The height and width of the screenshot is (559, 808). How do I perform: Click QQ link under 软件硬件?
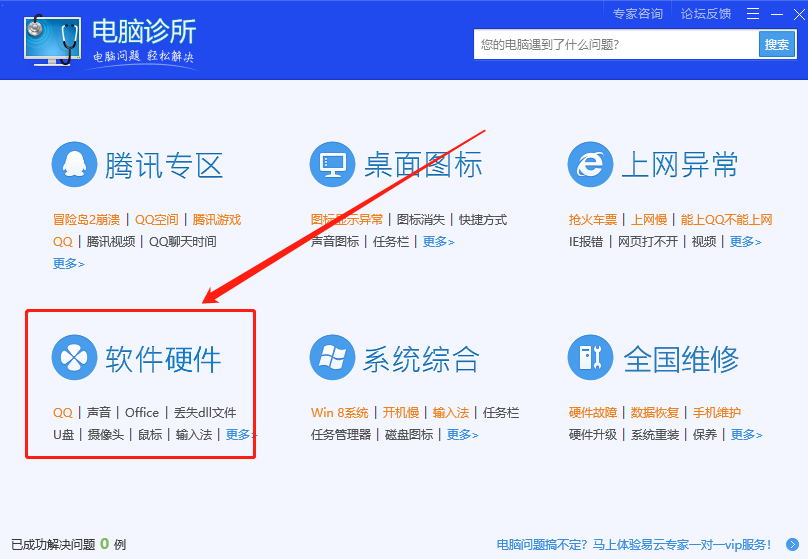coord(63,413)
